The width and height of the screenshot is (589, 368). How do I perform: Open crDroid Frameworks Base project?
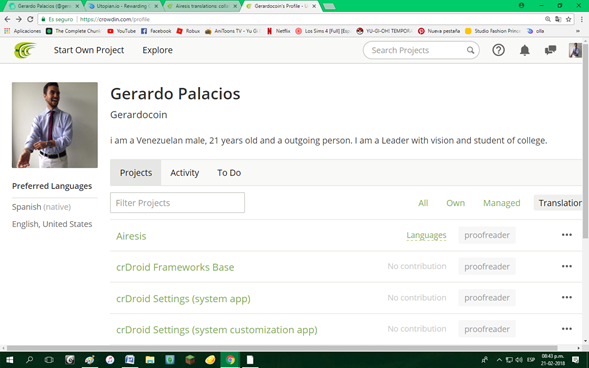[175, 267]
